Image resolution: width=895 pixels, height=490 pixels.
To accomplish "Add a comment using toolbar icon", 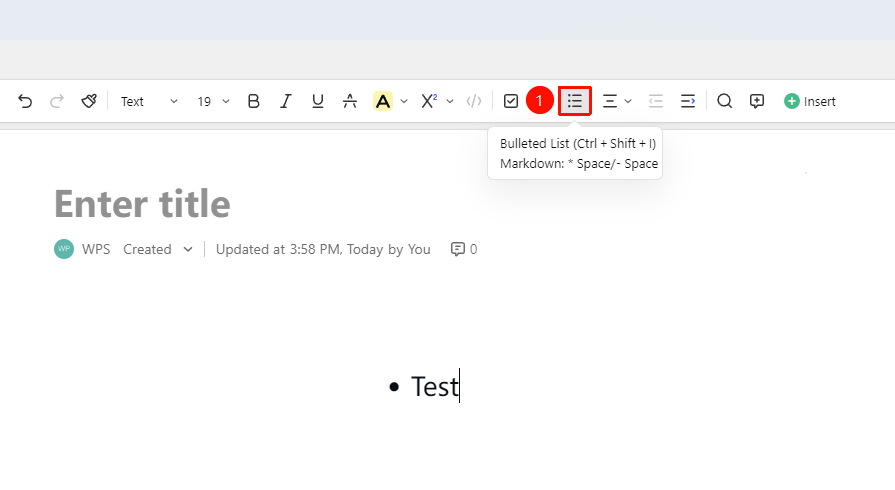I will click(757, 101).
